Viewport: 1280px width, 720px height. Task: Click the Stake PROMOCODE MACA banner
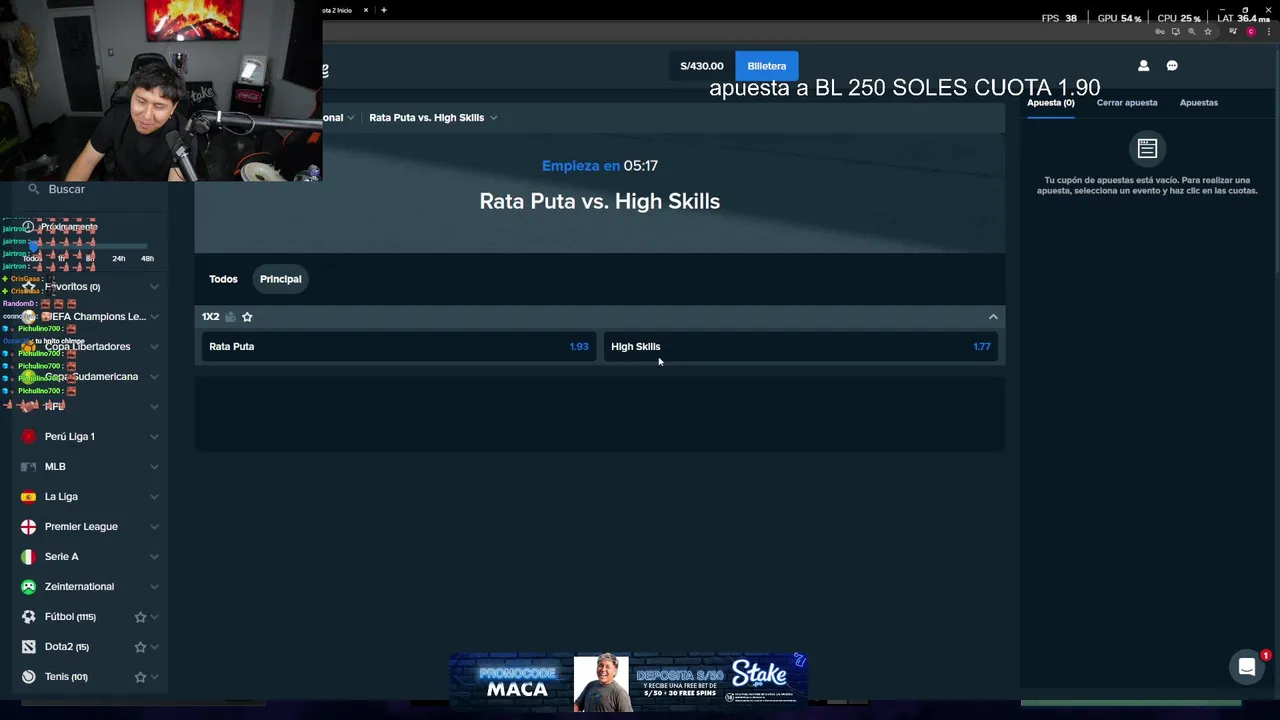click(x=629, y=682)
